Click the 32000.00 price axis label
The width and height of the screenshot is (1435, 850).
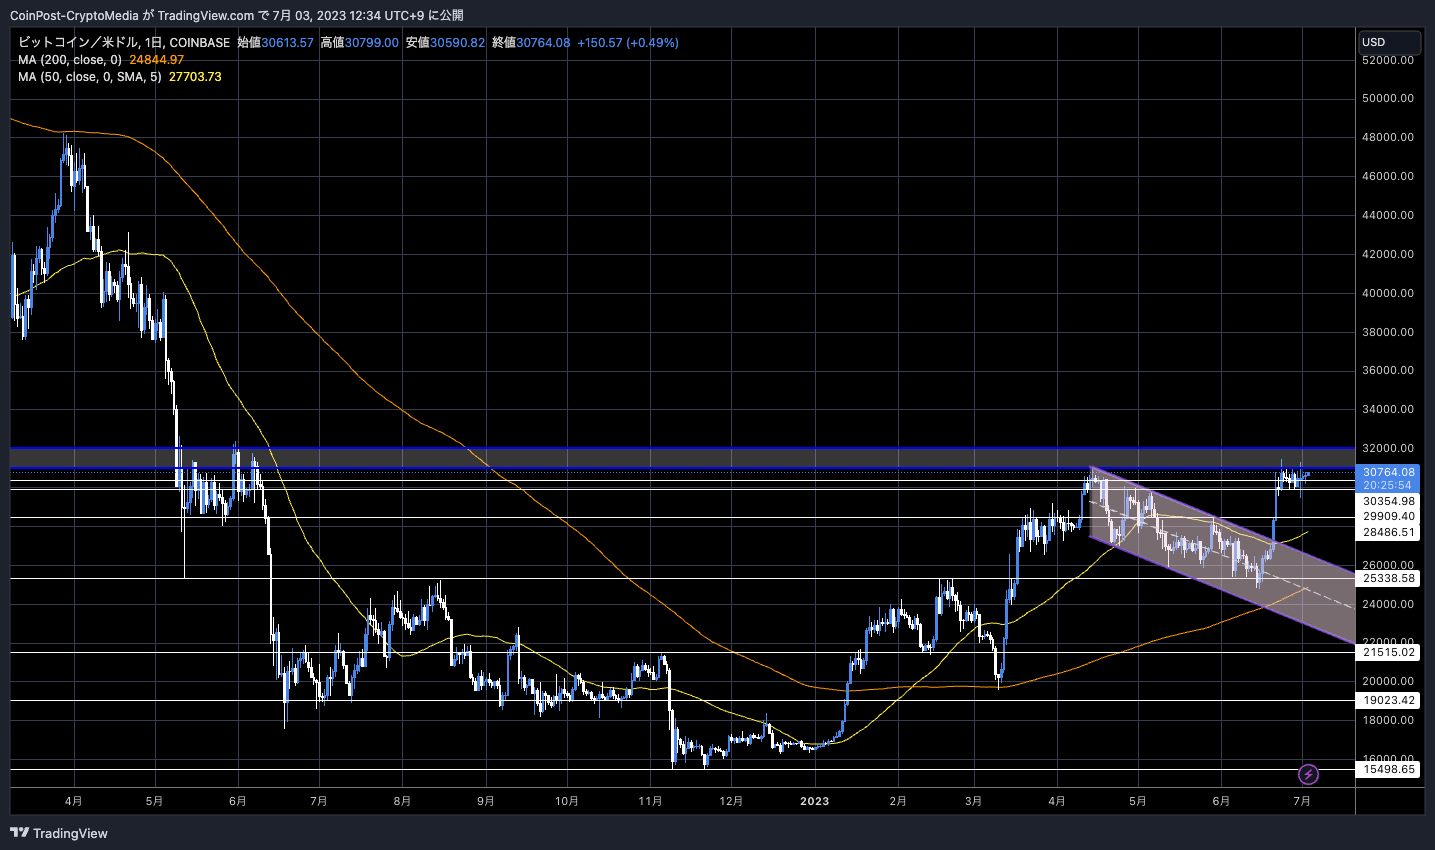1388,448
